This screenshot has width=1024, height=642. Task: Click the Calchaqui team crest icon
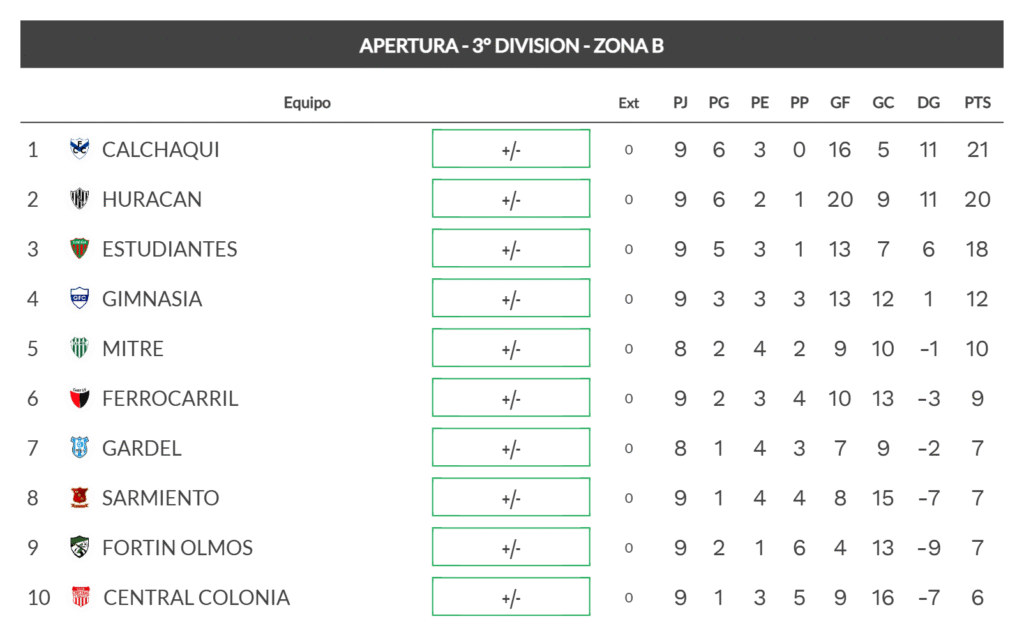79,149
